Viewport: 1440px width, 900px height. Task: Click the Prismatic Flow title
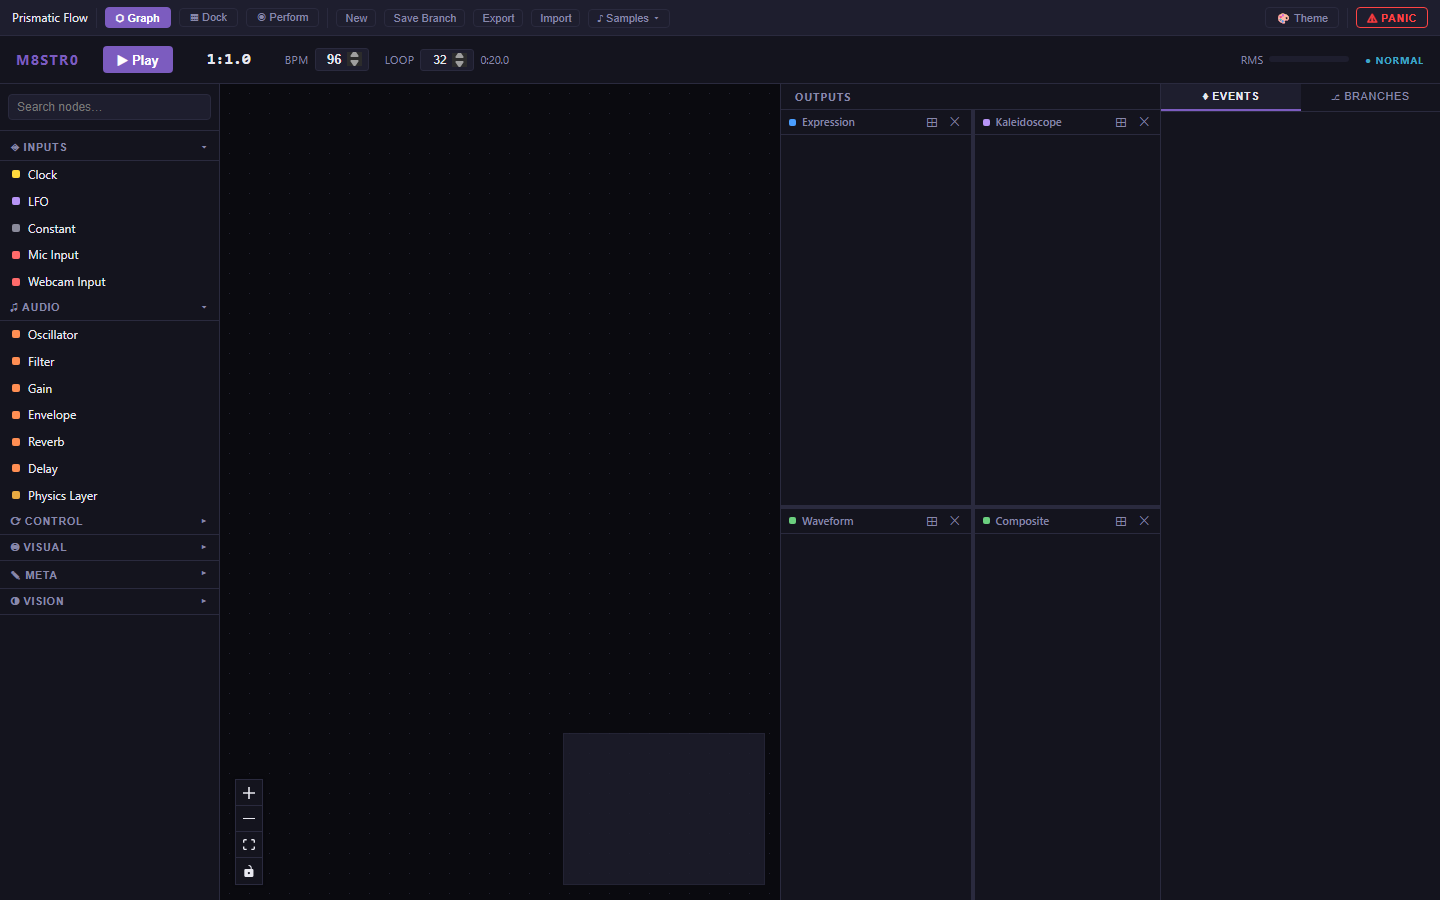(x=50, y=18)
